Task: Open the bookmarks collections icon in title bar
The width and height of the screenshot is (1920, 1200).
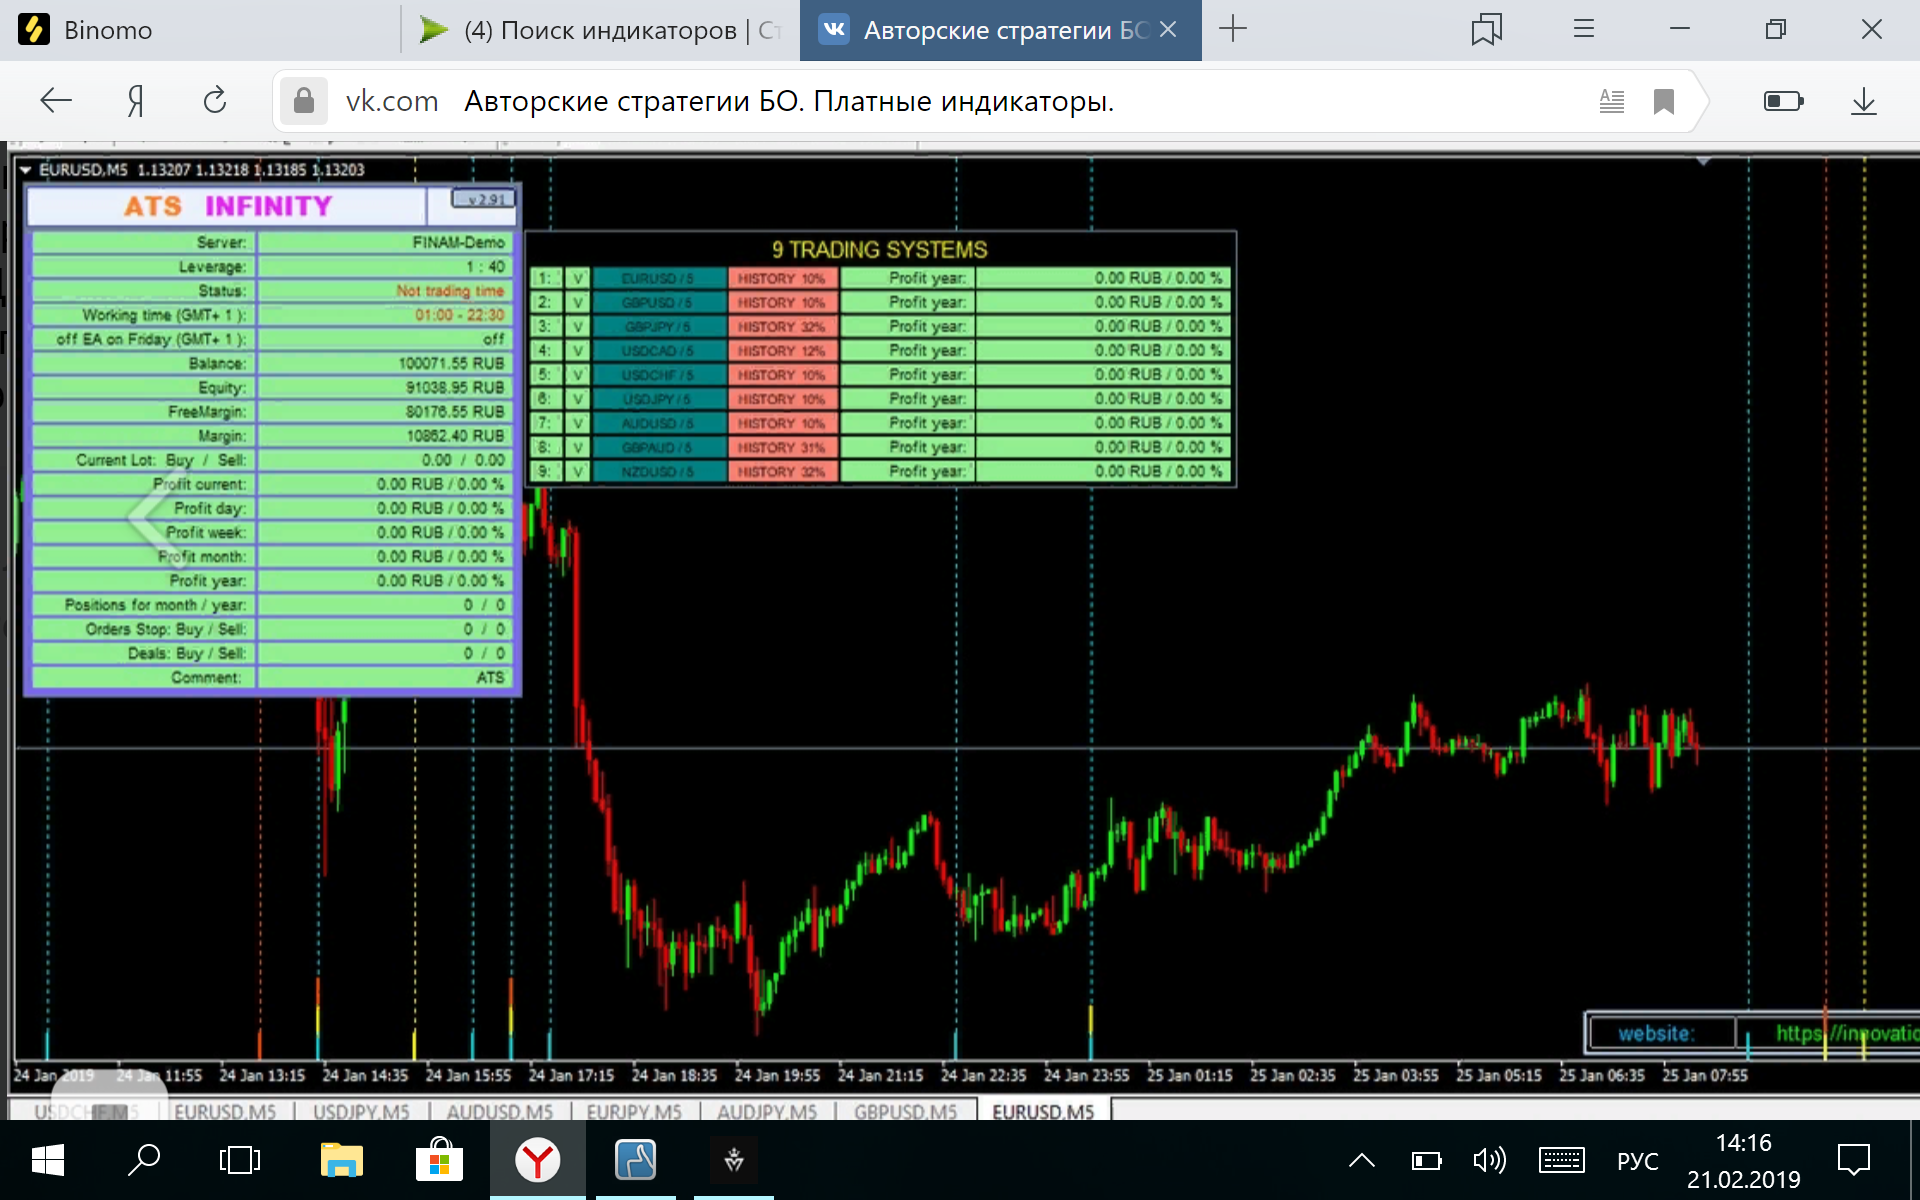Action: (1487, 30)
